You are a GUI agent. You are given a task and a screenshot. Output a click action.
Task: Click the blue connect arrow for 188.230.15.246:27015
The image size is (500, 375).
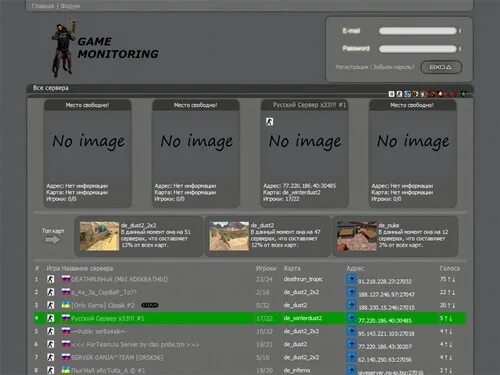[351, 304]
